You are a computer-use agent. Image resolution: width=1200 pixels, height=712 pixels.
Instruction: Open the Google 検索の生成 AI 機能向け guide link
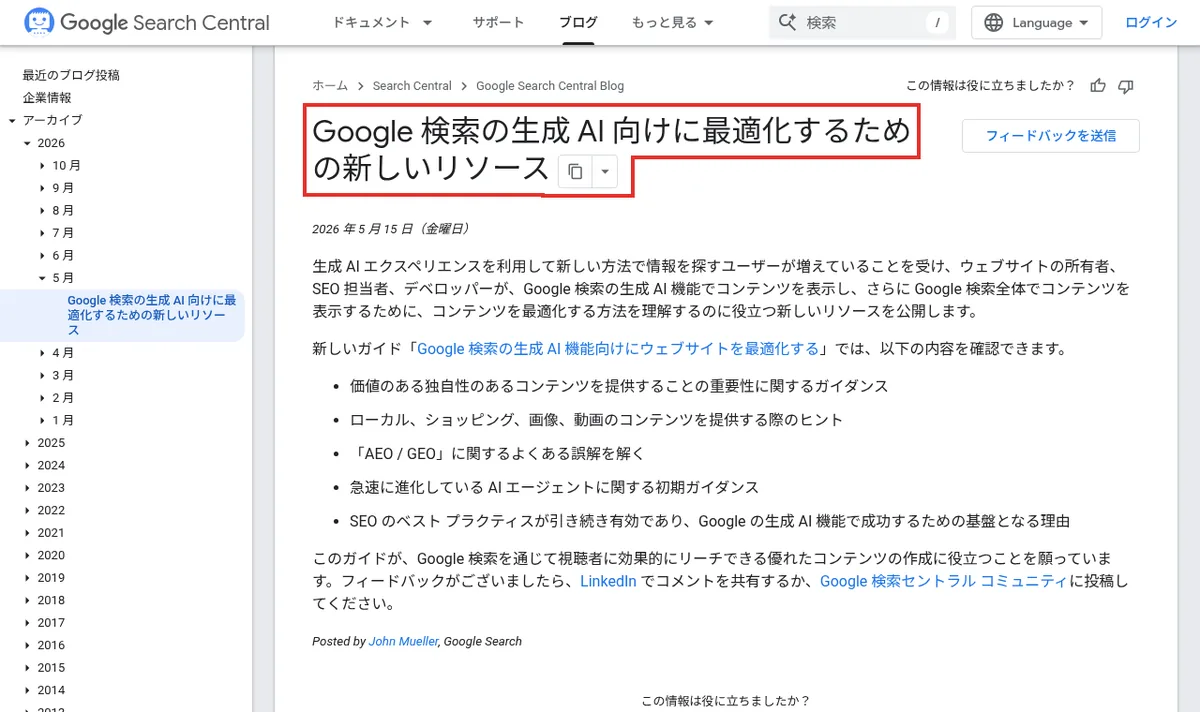[x=618, y=349]
